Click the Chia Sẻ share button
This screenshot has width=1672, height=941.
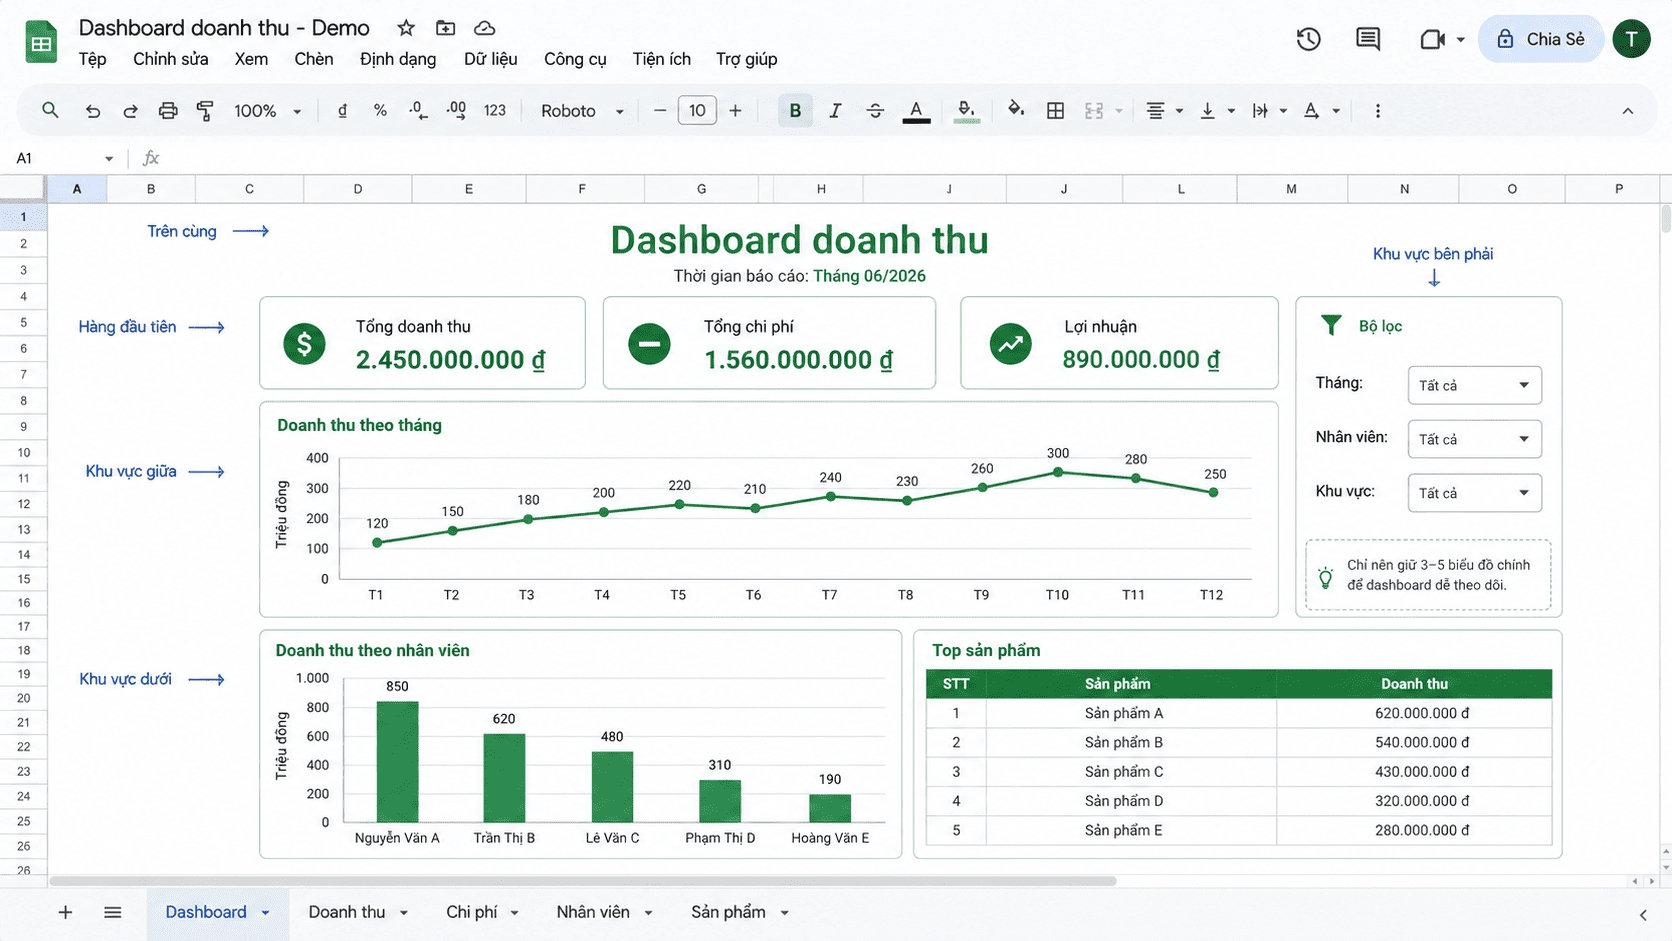pos(1541,39)
